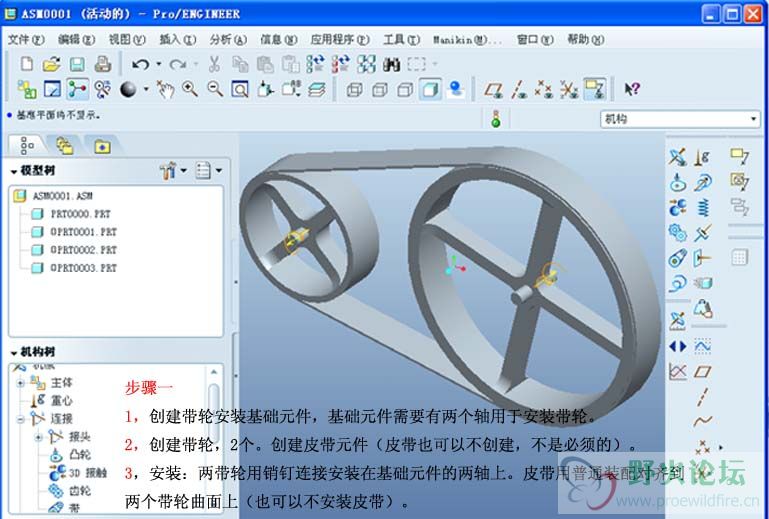Screen dimensions: 769x519
Task: Select PRT0000.PRT in model tree
Action: pyautogui.click(x=80, y=214)
